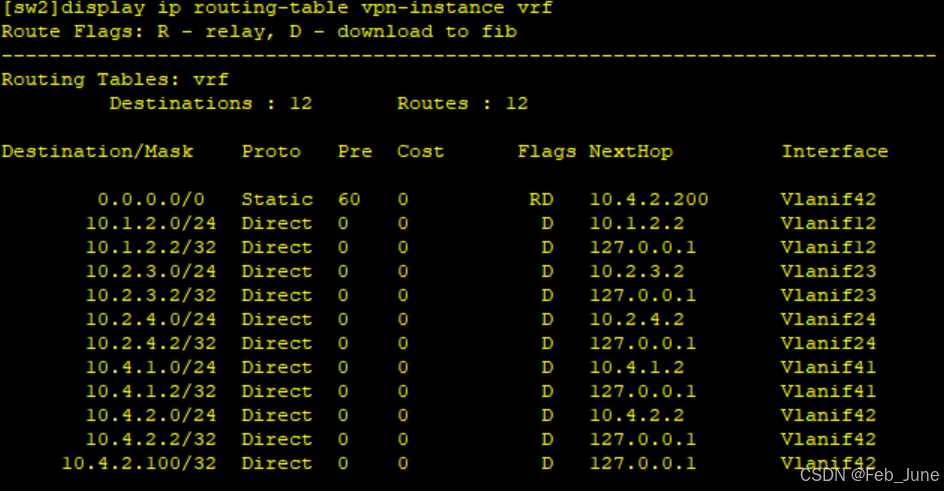The image size is (944, 491).
Task: Click destination 10.2.3.0/24
Action: pos(151,271)
